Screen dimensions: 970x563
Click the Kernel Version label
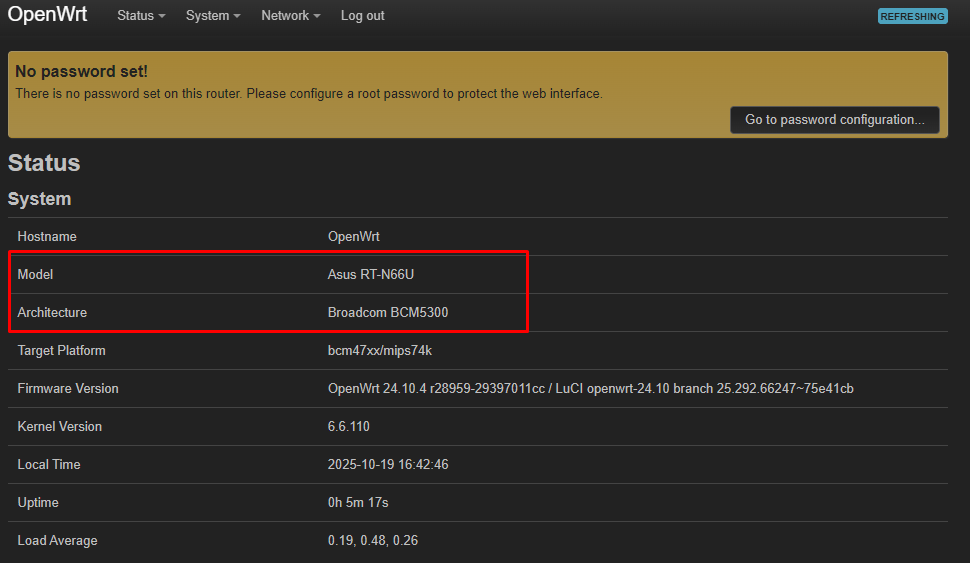click(x=59, y=426)
